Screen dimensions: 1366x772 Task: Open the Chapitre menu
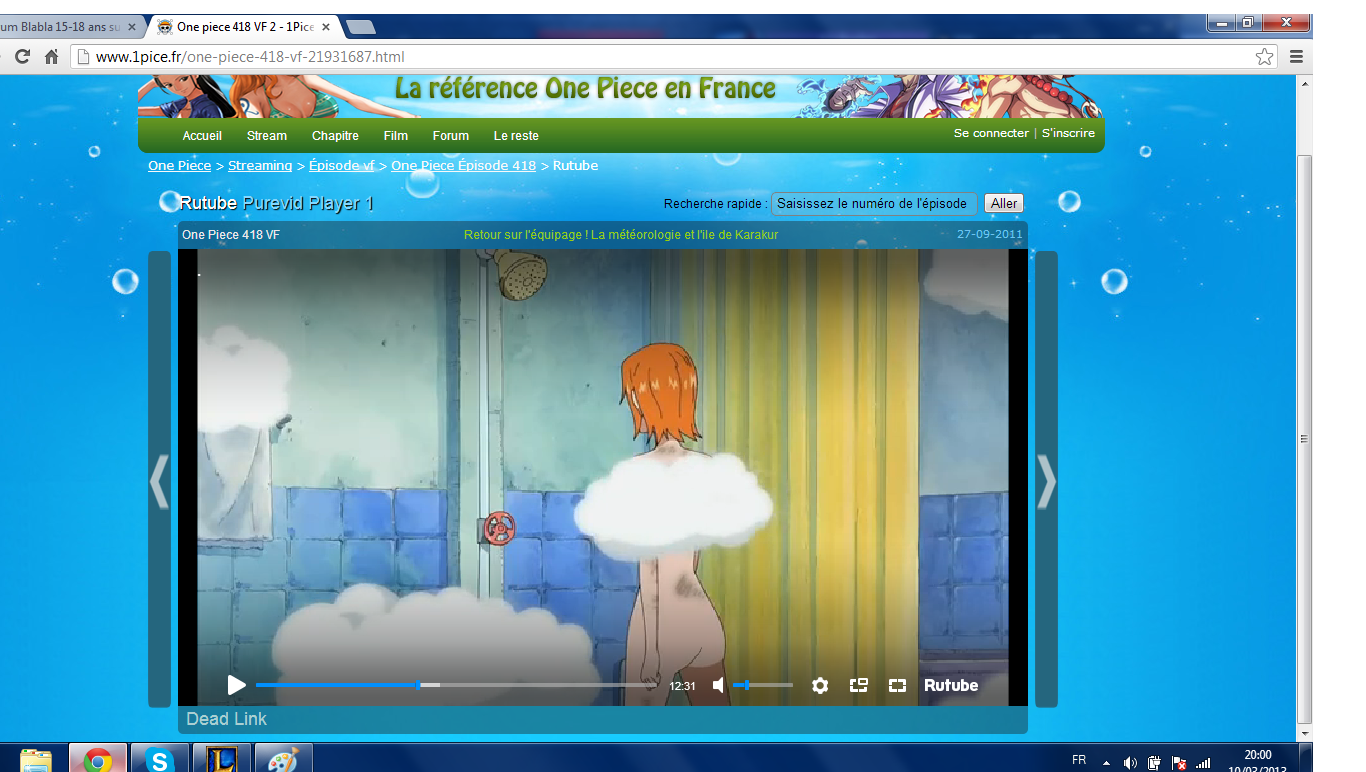335,136
